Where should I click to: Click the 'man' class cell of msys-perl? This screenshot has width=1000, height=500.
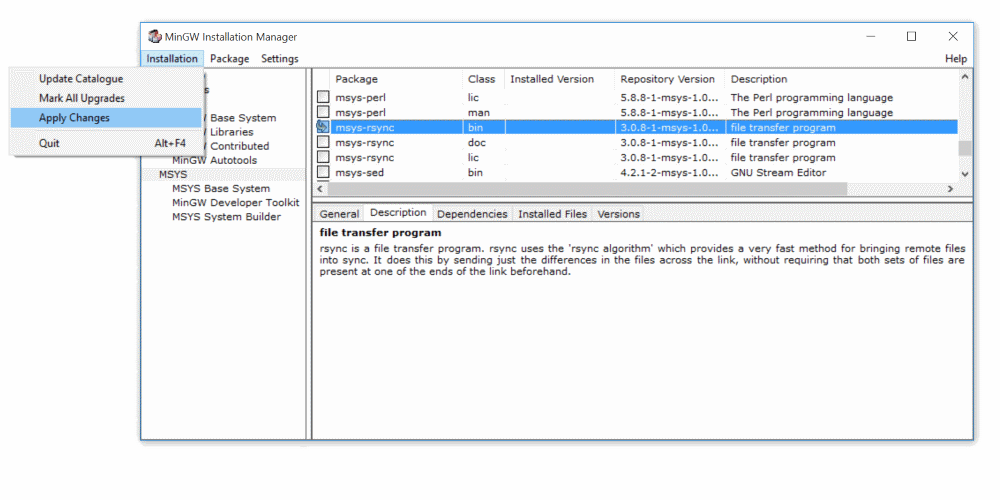pyautogui.click(x=479, y=113)
